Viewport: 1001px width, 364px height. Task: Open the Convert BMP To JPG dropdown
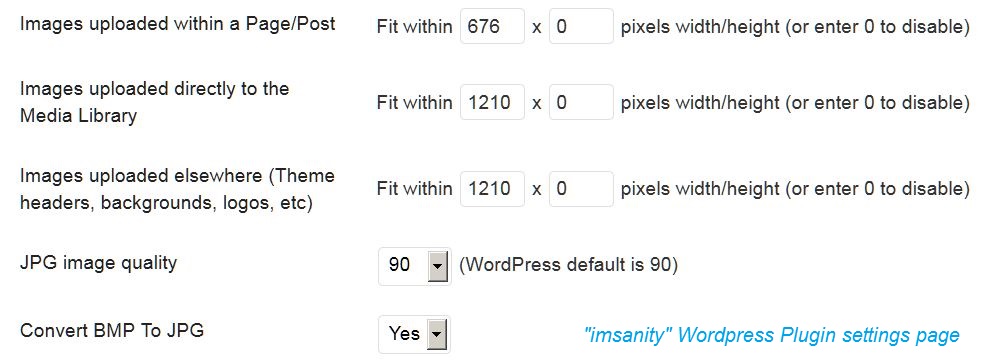(414, 334)
